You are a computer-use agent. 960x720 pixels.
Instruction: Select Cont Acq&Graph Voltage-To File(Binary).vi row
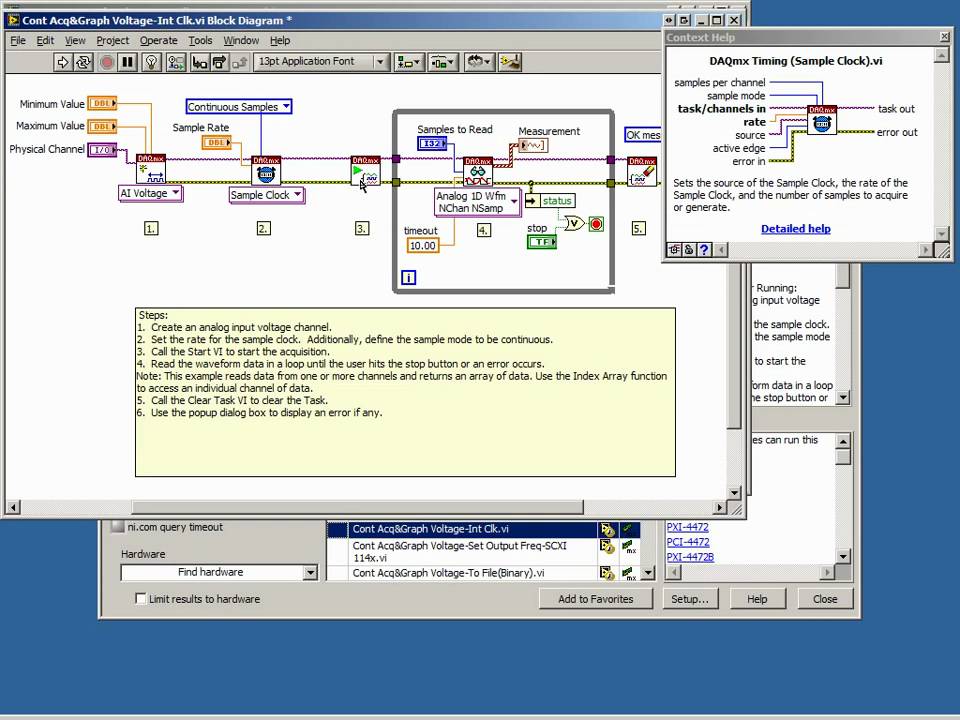coord(483,573)
